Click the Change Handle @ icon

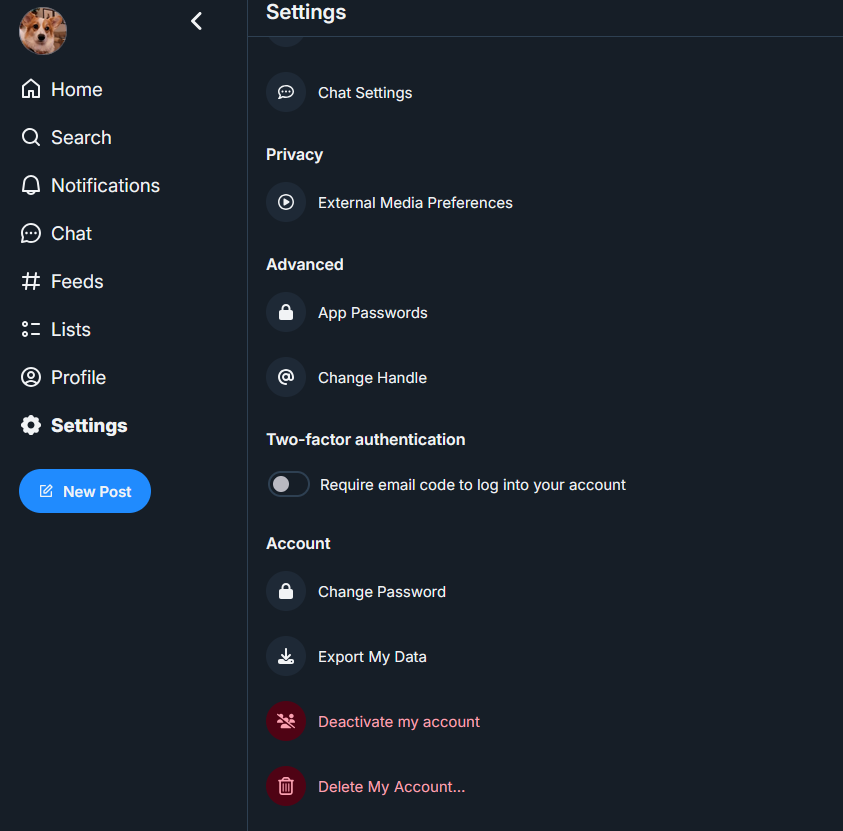click(286, 378)
